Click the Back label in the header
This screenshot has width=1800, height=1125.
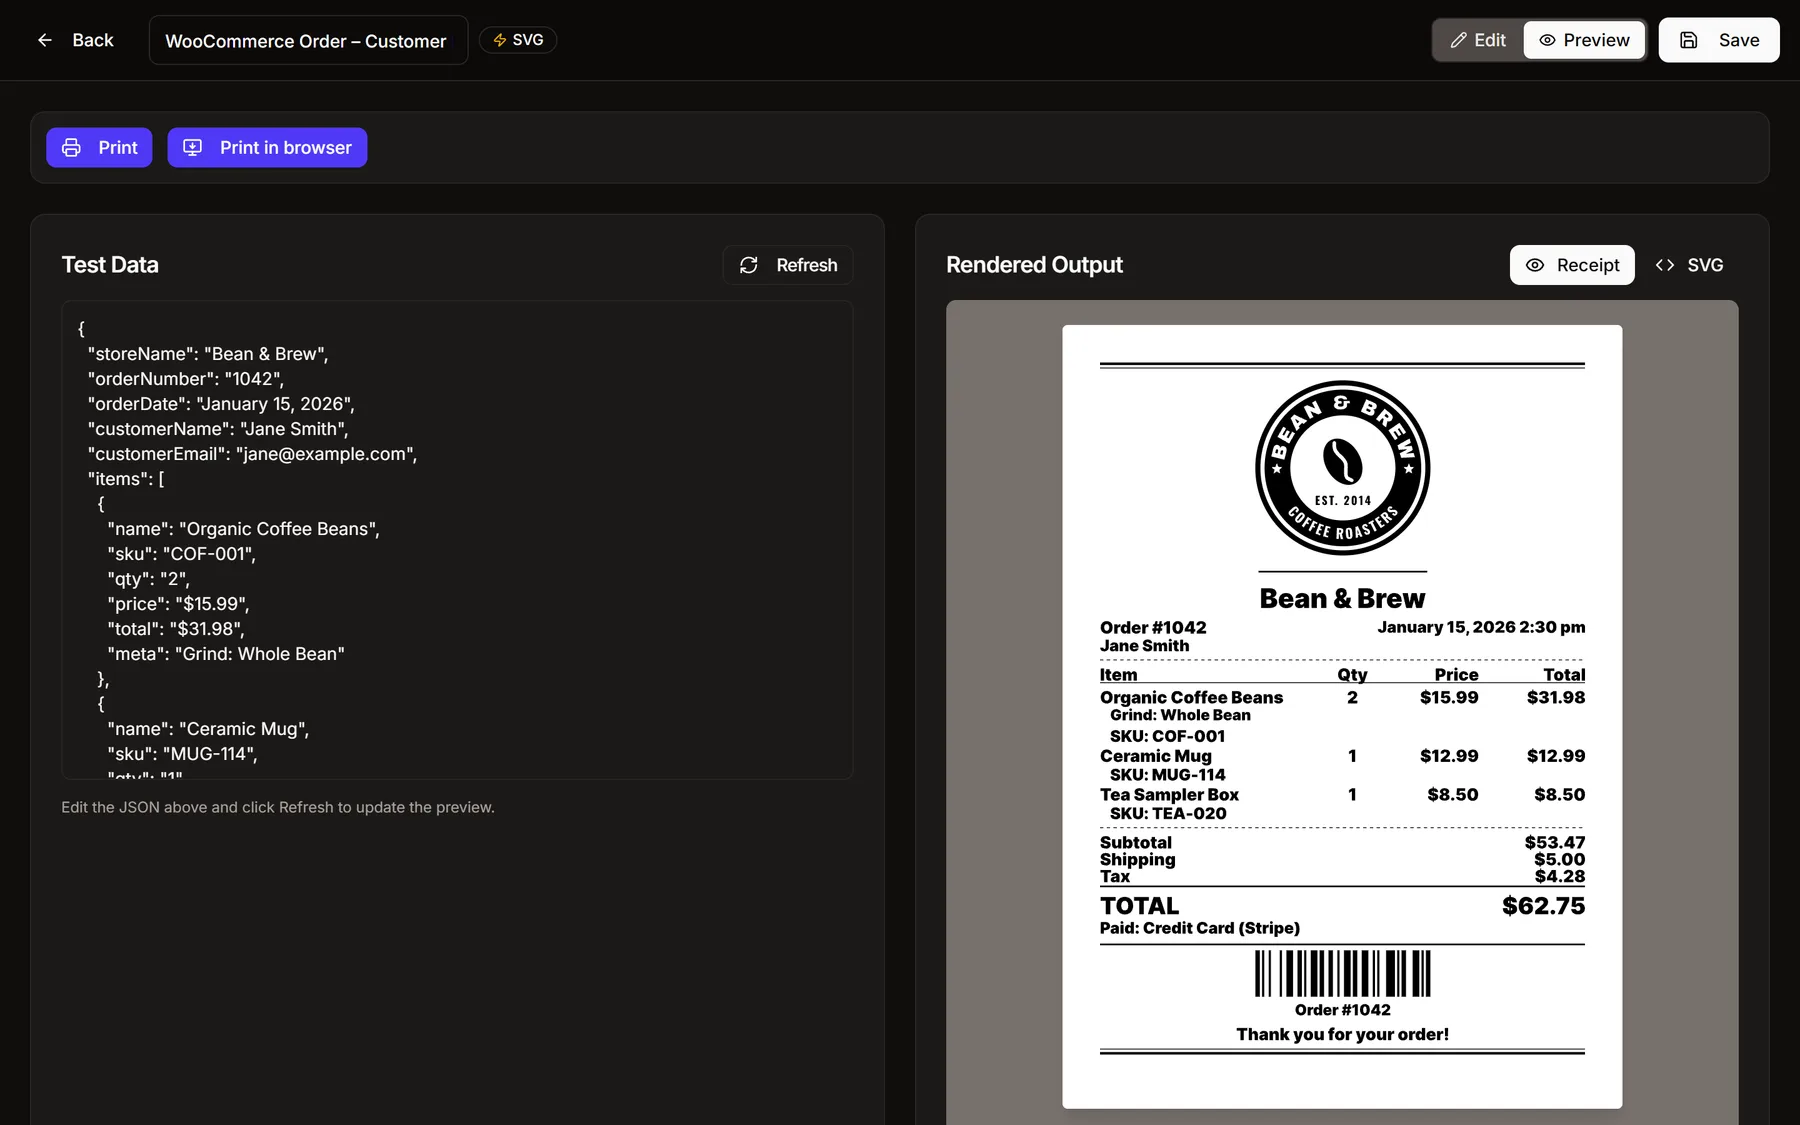(93, 40)
